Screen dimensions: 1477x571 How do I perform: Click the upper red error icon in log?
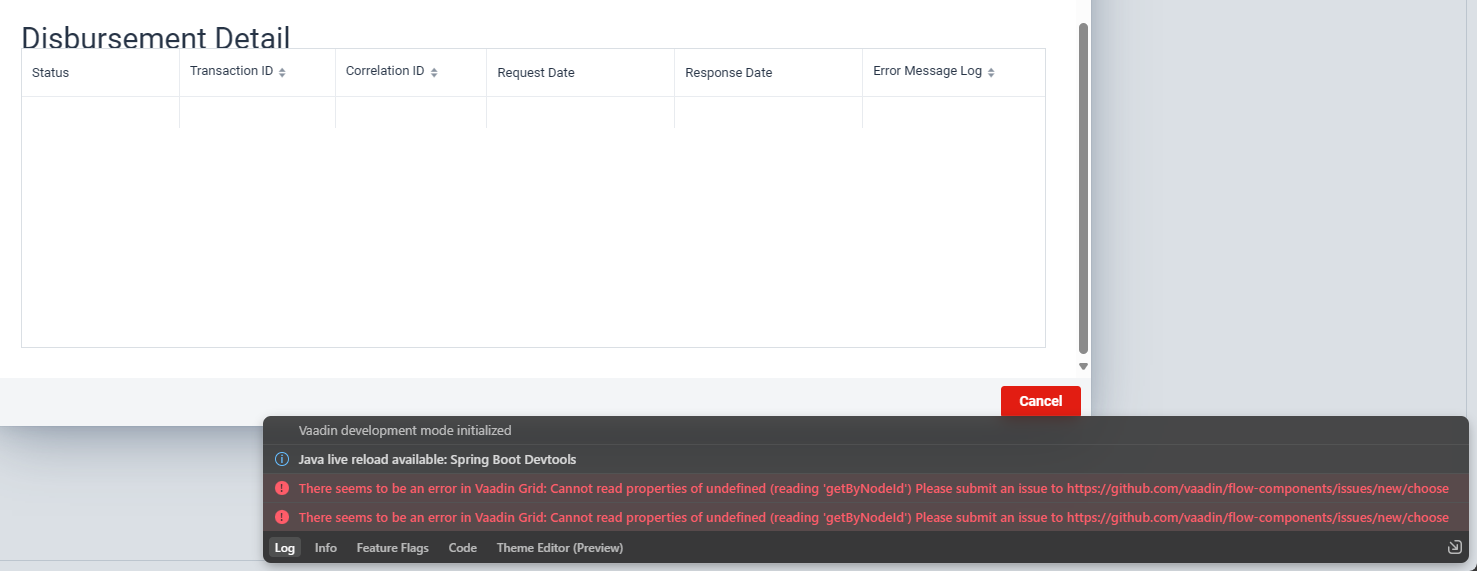[282, 488]
